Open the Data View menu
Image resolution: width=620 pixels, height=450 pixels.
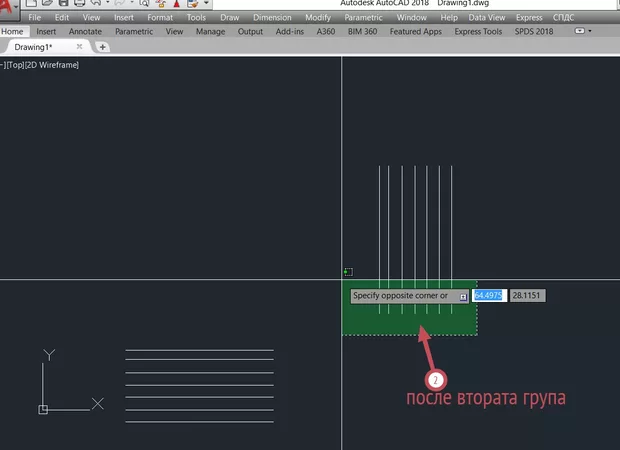(x=487, y=17)
